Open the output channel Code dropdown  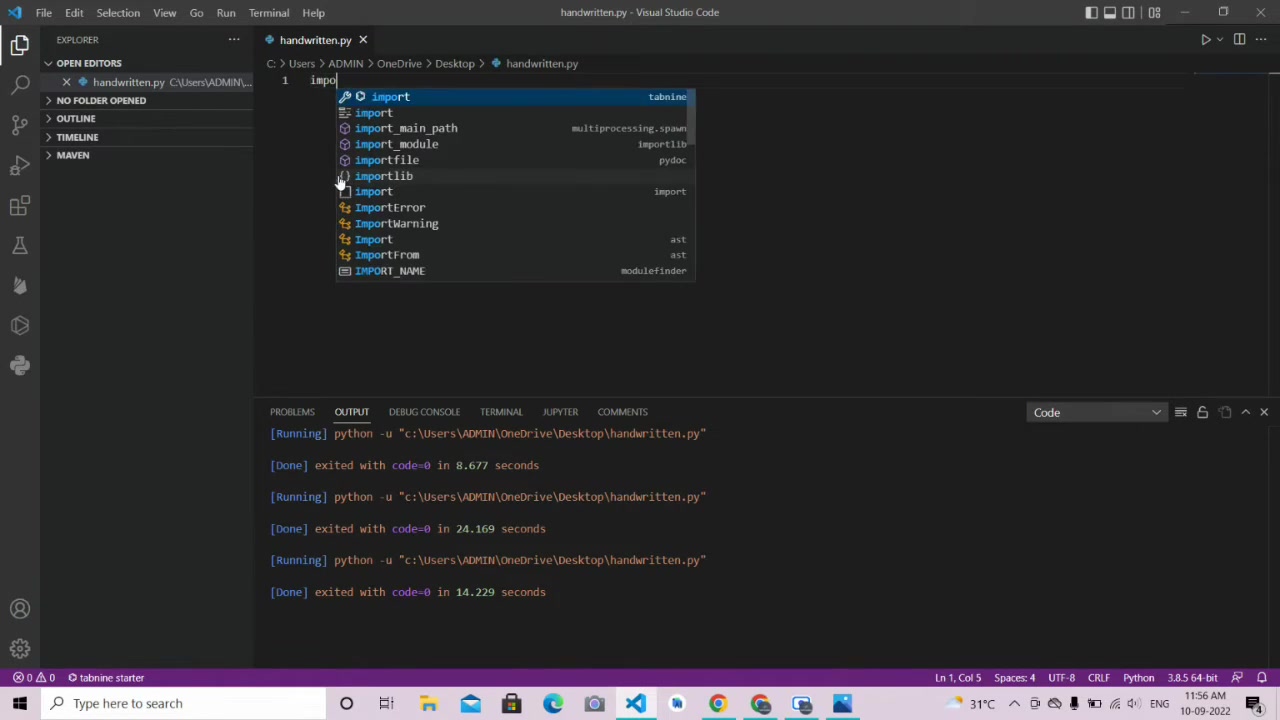tap(1097, 412)
